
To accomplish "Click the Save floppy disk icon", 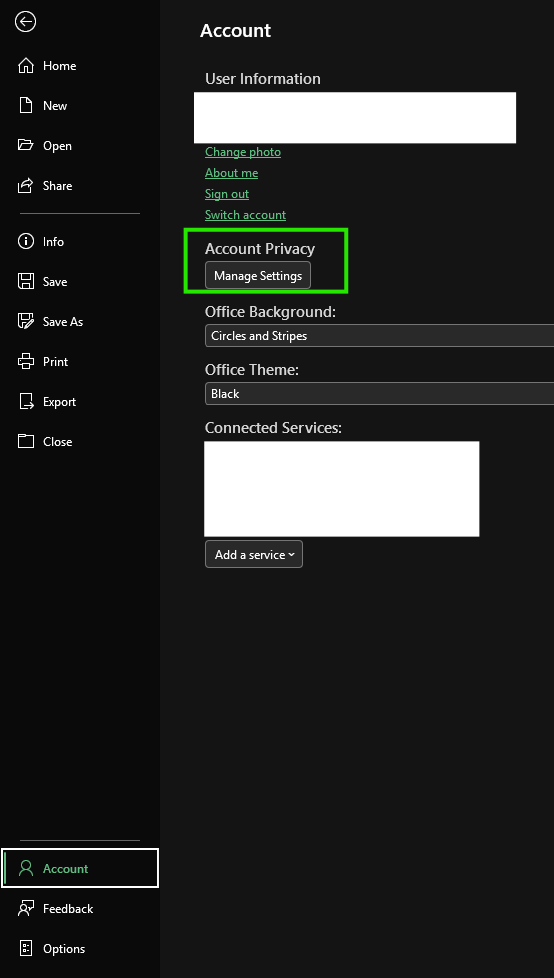I will click(26, 281).
